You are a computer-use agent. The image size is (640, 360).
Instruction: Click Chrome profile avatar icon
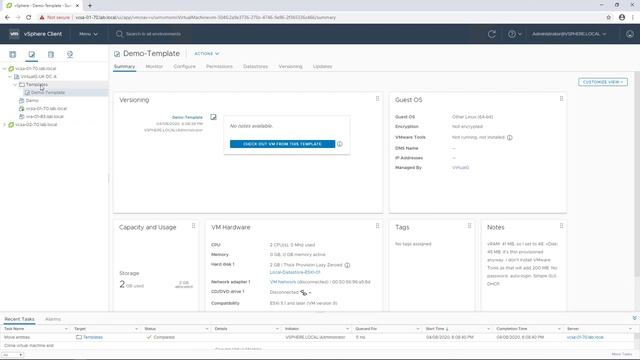point(622,18)
